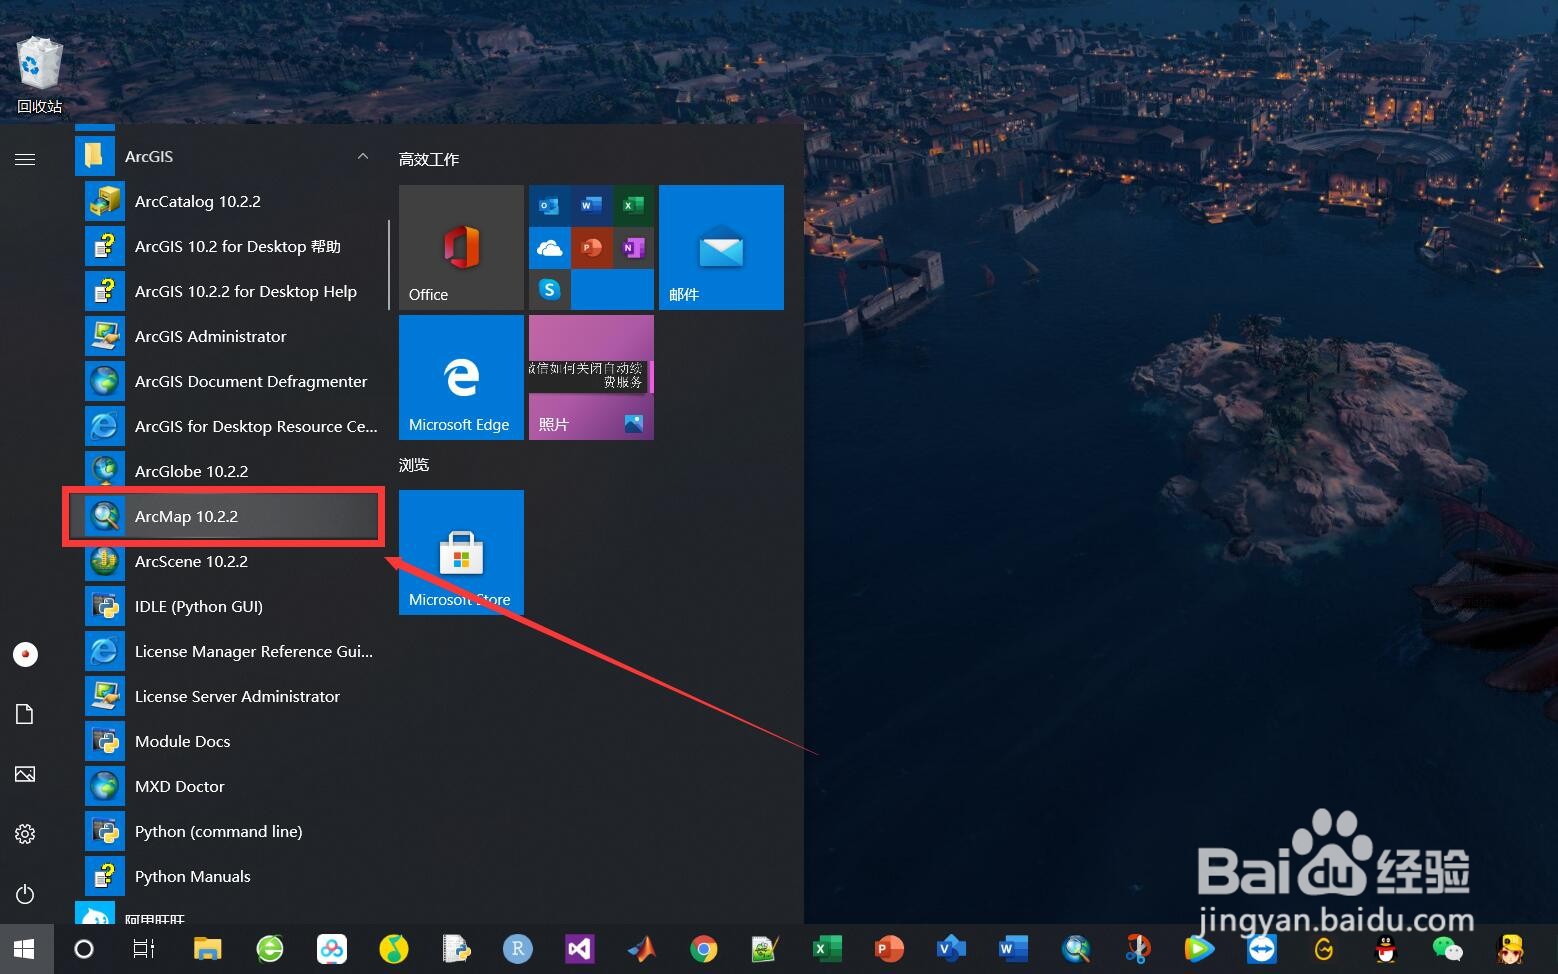The width and height of the screenshot is (1558, 974).
Task: Open Python (command line)
Action: [x=229, y=831]
